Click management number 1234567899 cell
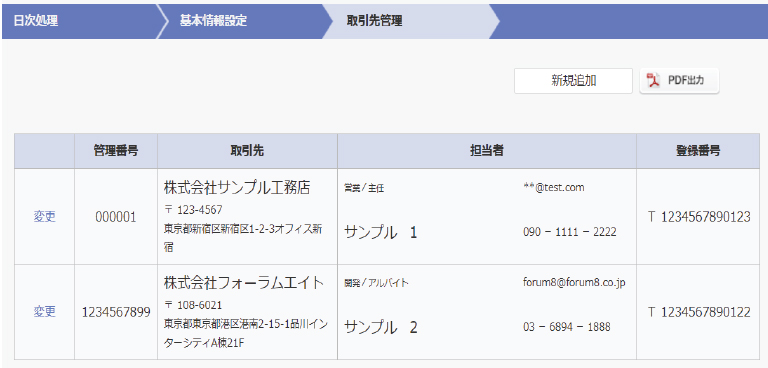 [x=116, y=312]
